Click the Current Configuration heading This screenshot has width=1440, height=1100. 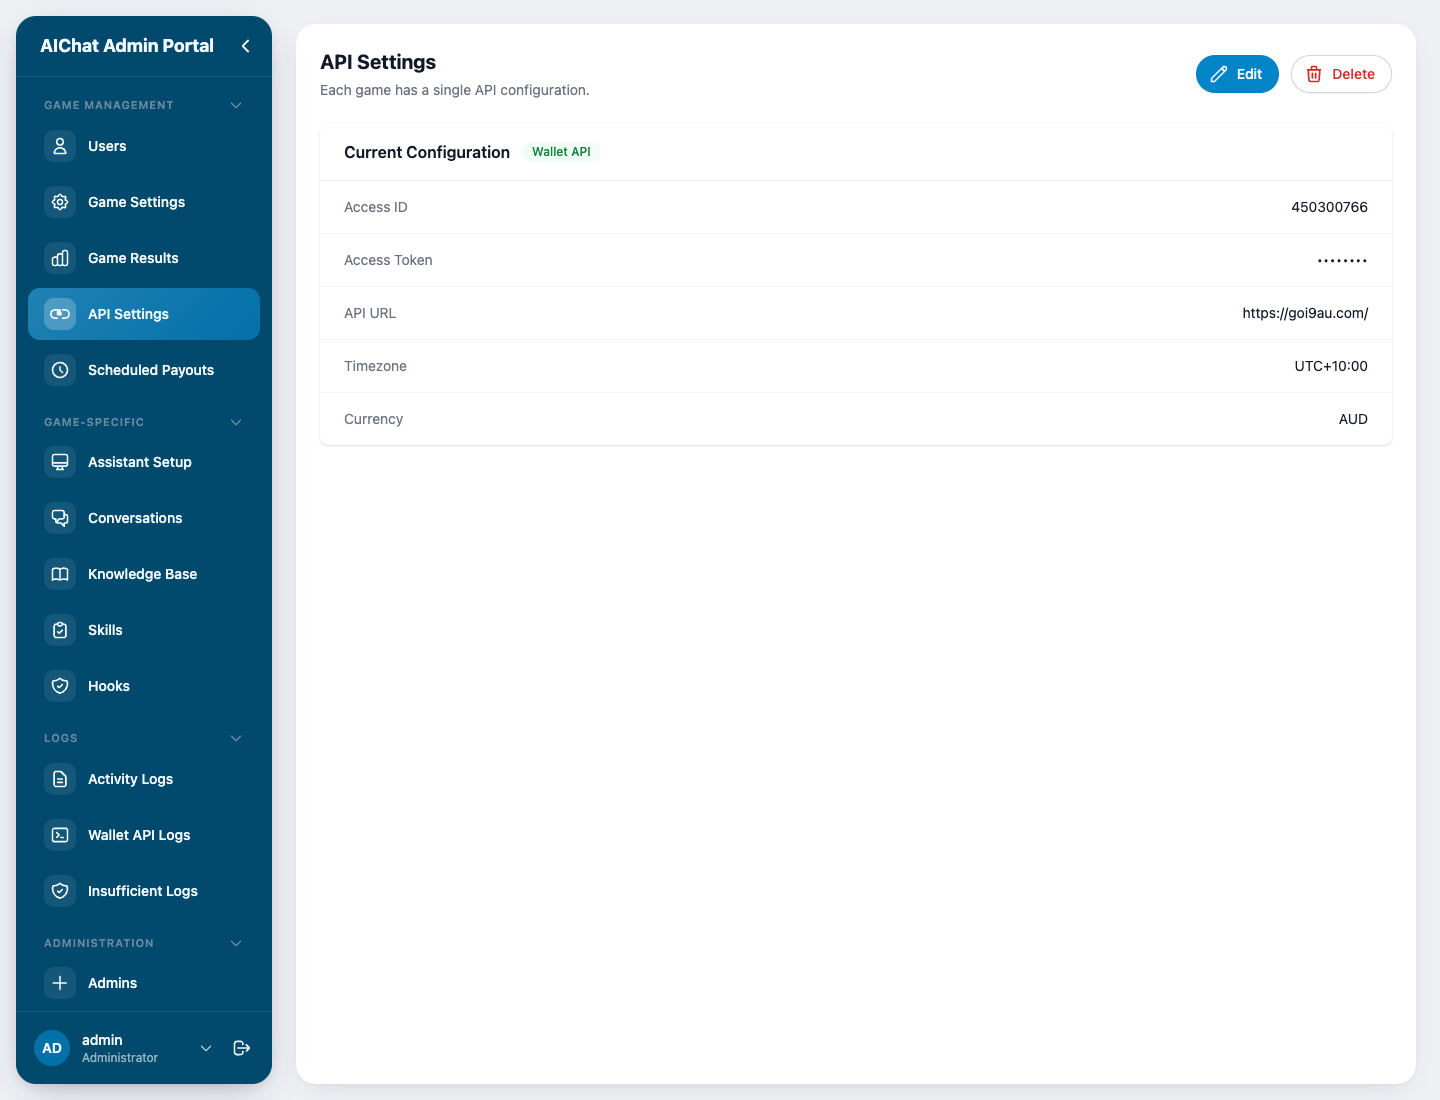(x=427, y=152)
